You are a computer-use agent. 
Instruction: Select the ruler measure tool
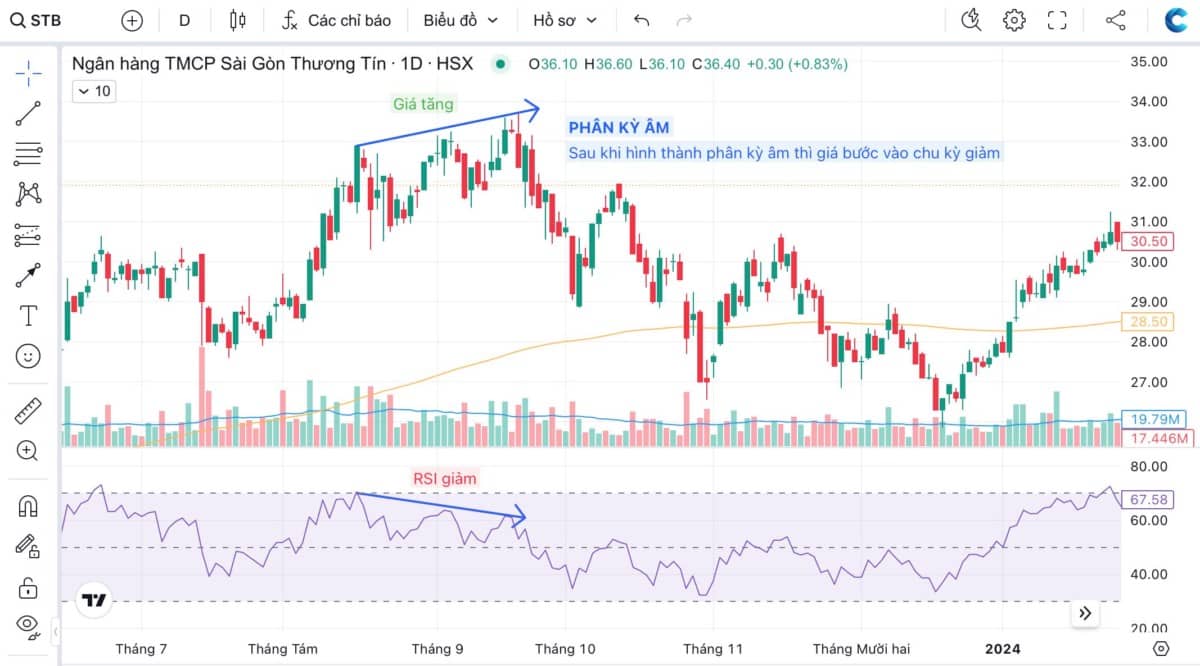pyautogui.click(x=28, y=410)
